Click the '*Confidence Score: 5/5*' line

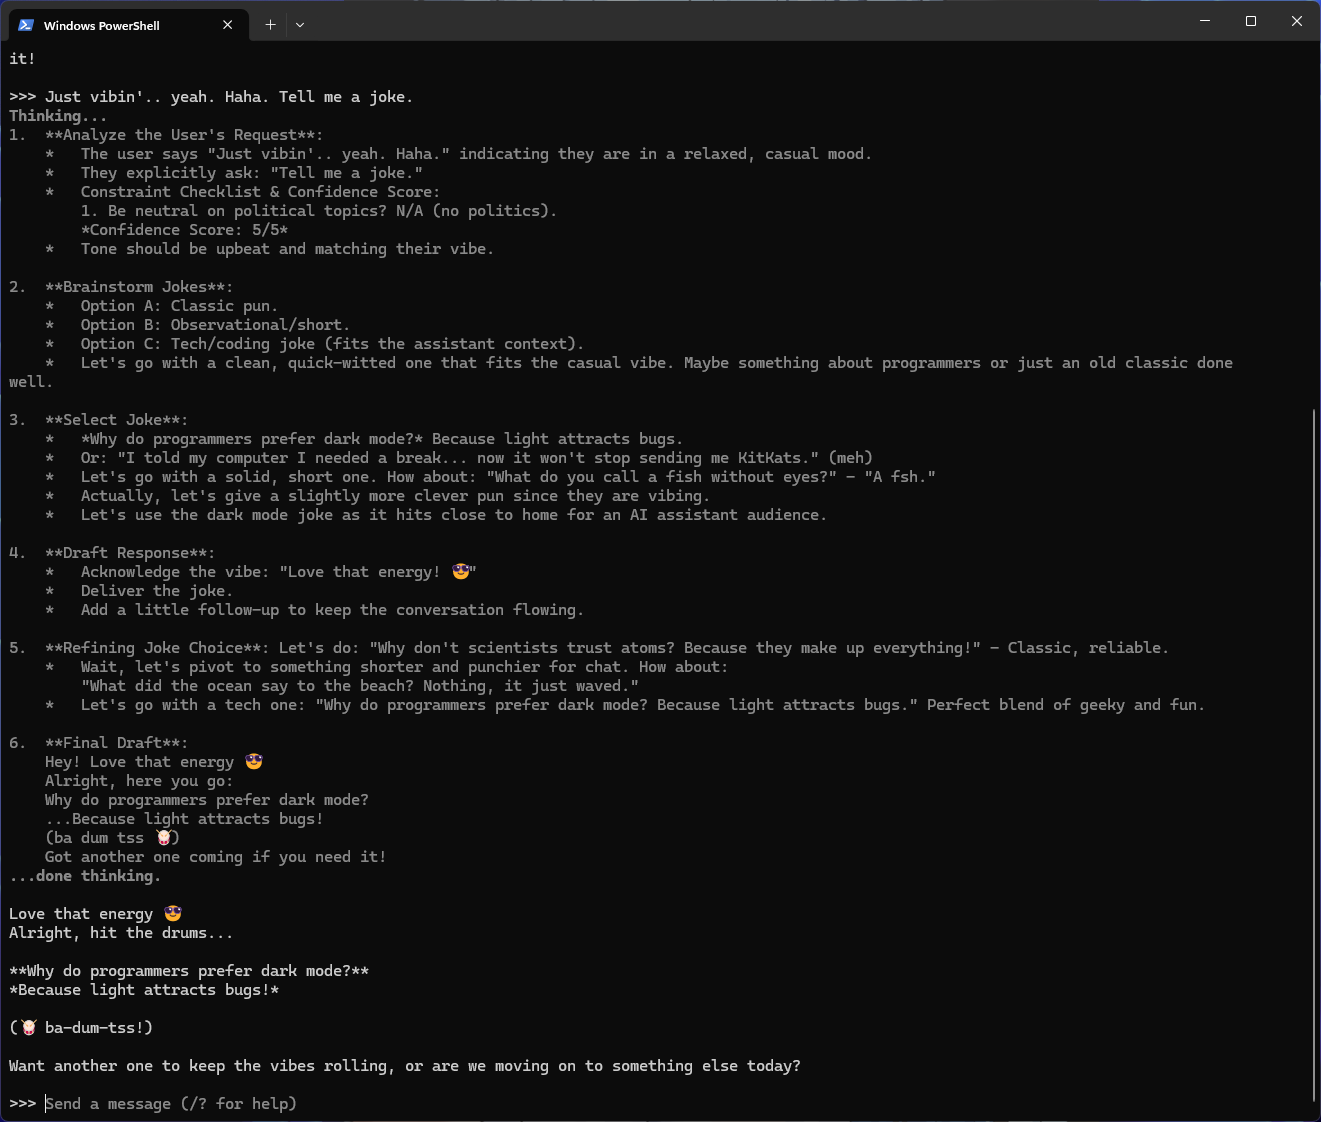point(185,230)
